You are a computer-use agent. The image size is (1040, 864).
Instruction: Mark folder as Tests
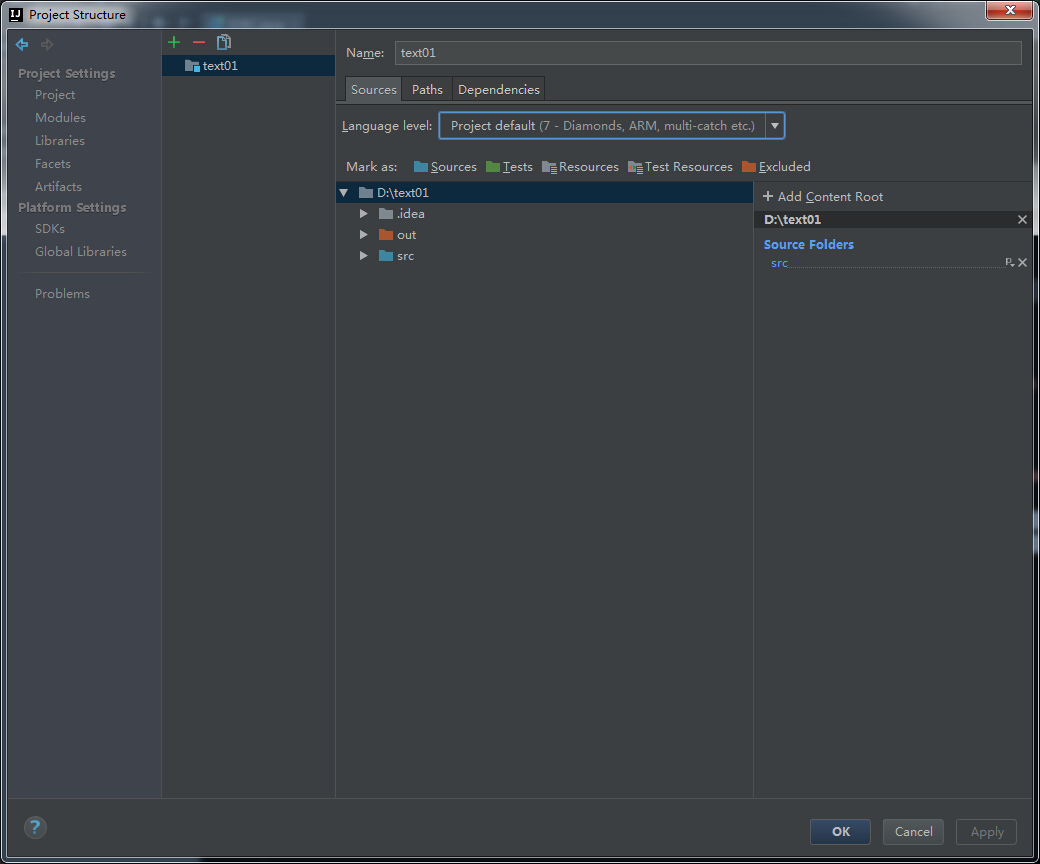tap(509, 166)
